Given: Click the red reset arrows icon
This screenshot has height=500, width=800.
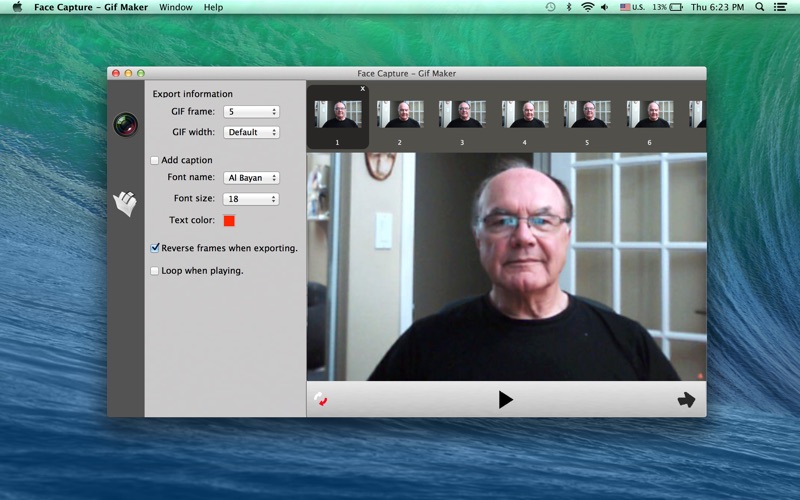Looking at the screenshot, I should coord(321,399).
